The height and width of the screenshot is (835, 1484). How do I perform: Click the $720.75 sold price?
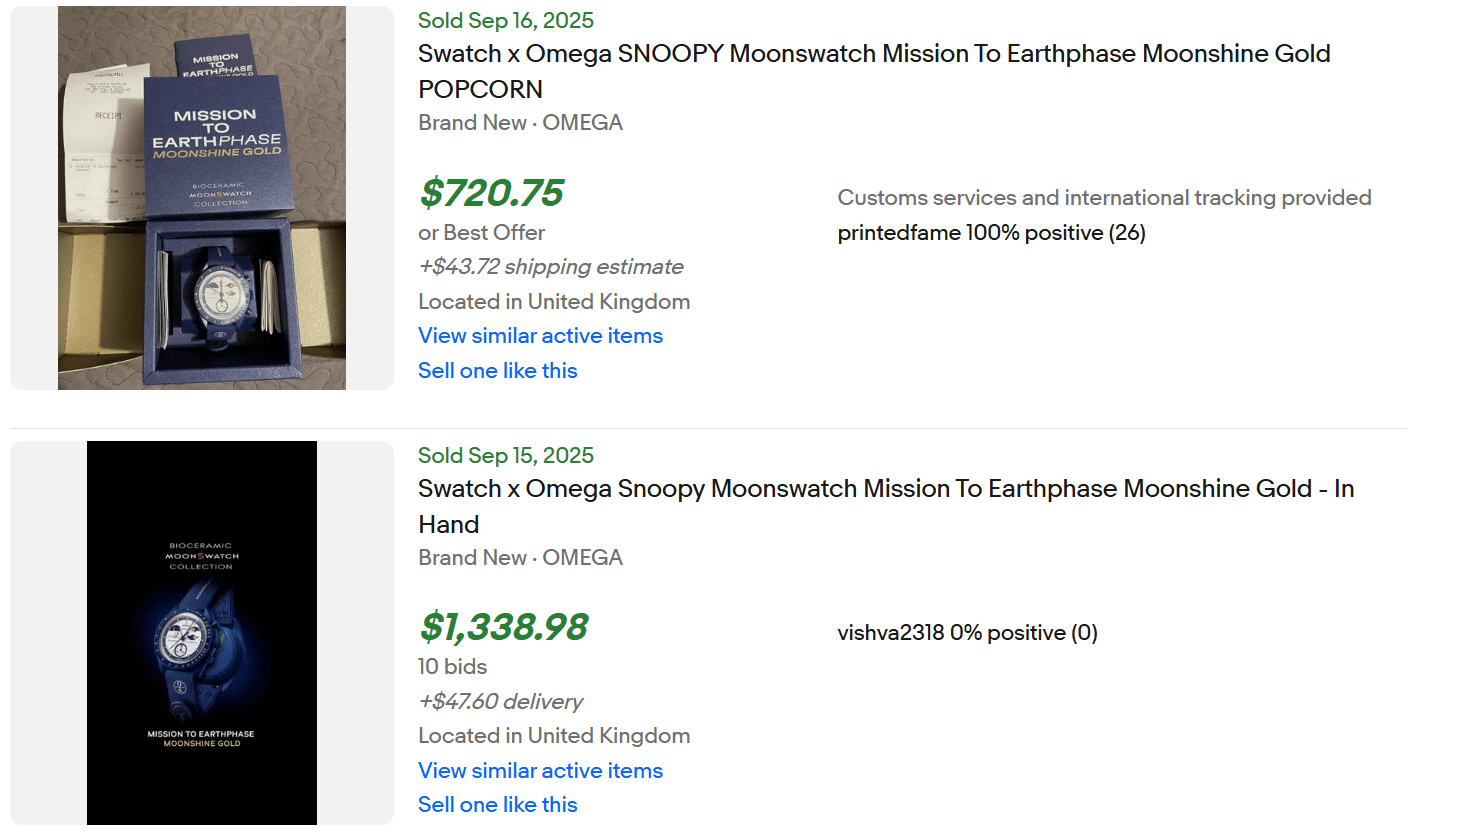coord(491,193)
